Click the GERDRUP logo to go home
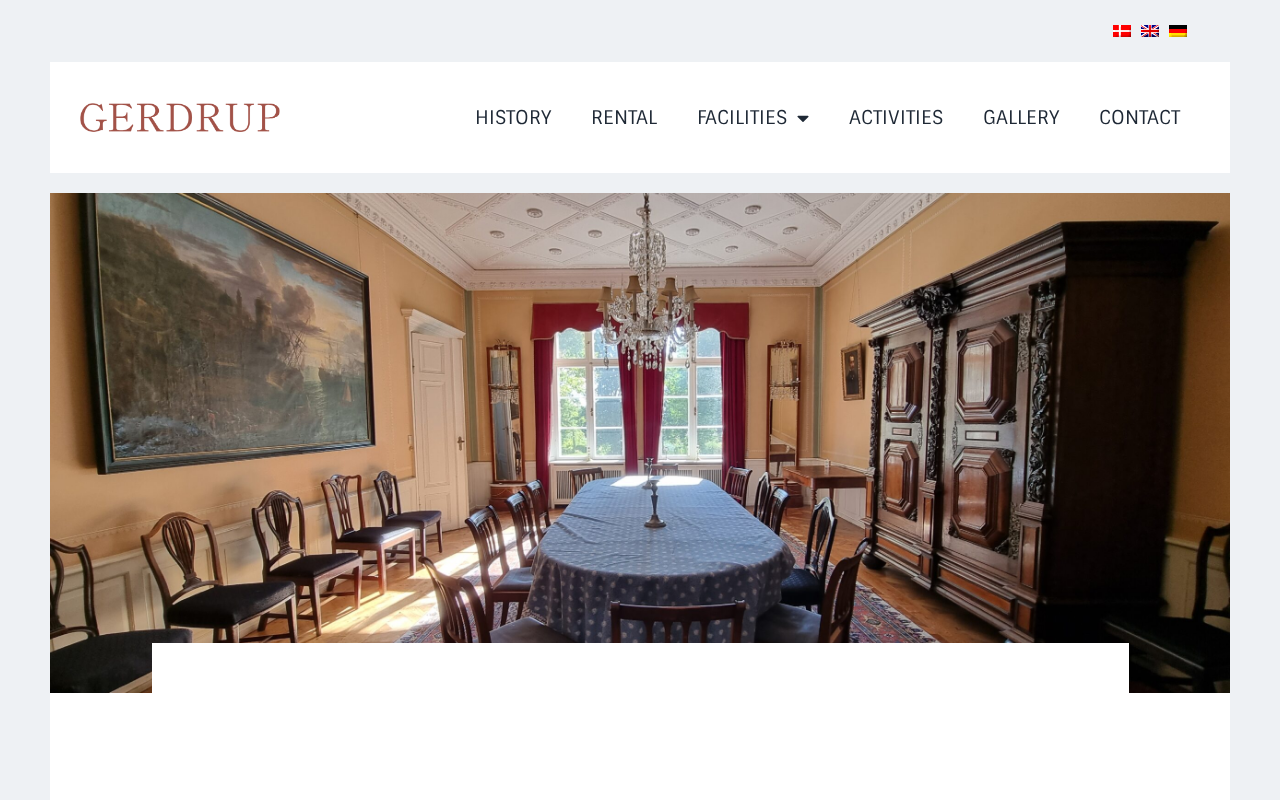Viewport: 1280px width, 800px height. [x=180, y=118]
